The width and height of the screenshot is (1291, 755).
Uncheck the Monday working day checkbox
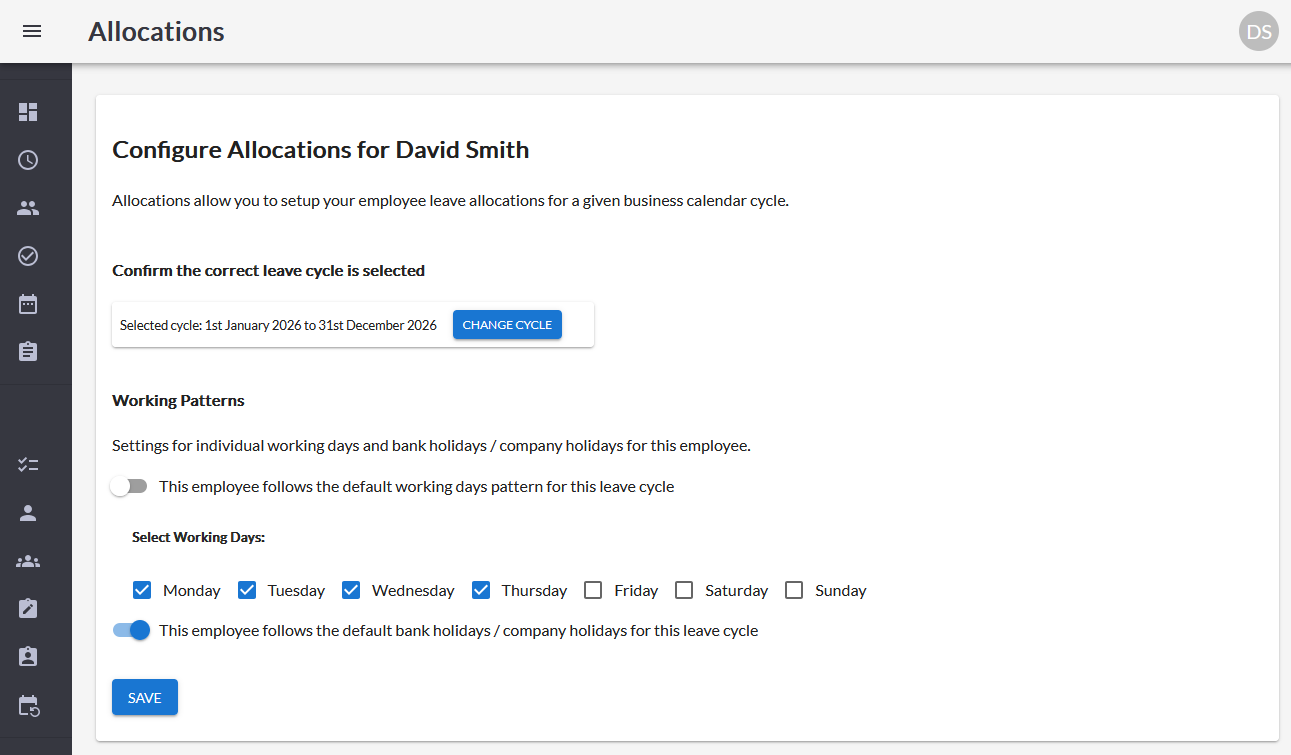(x=142, y=590)
